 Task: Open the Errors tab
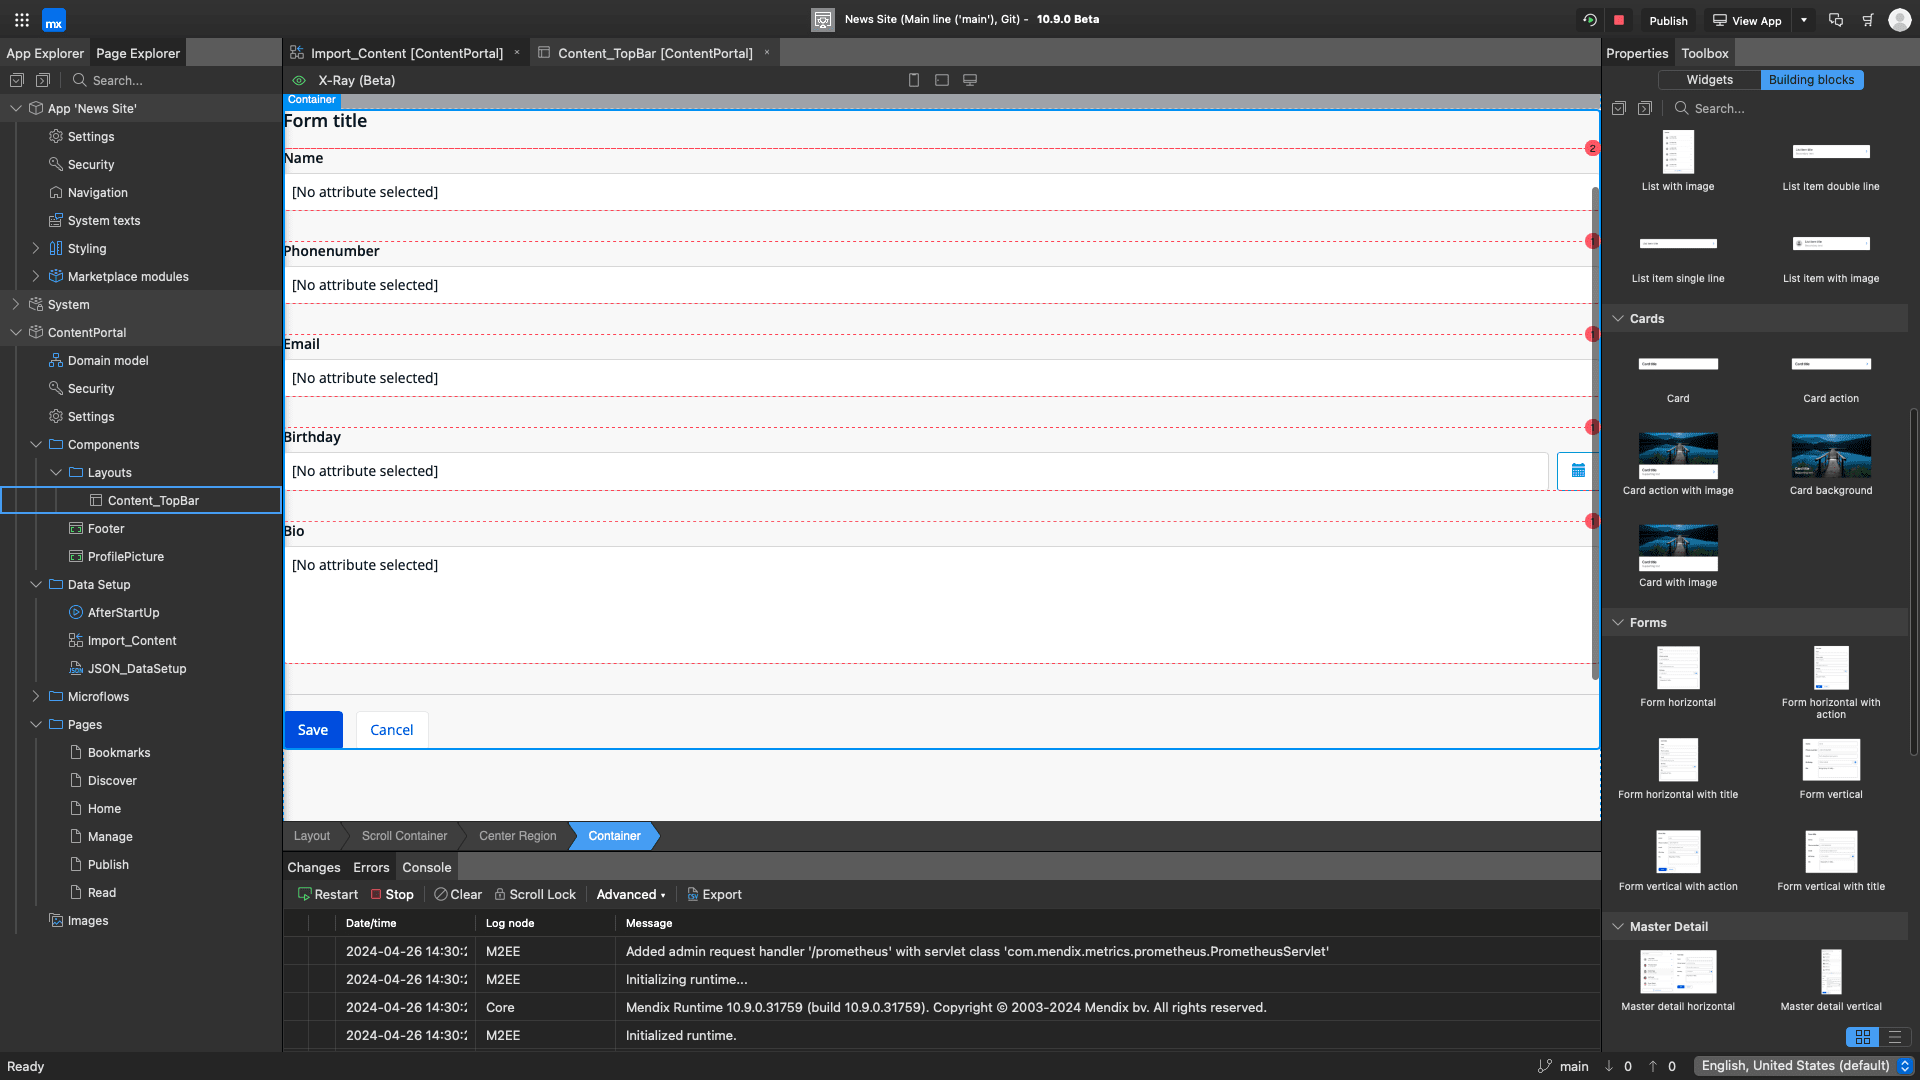pos(371,868)
